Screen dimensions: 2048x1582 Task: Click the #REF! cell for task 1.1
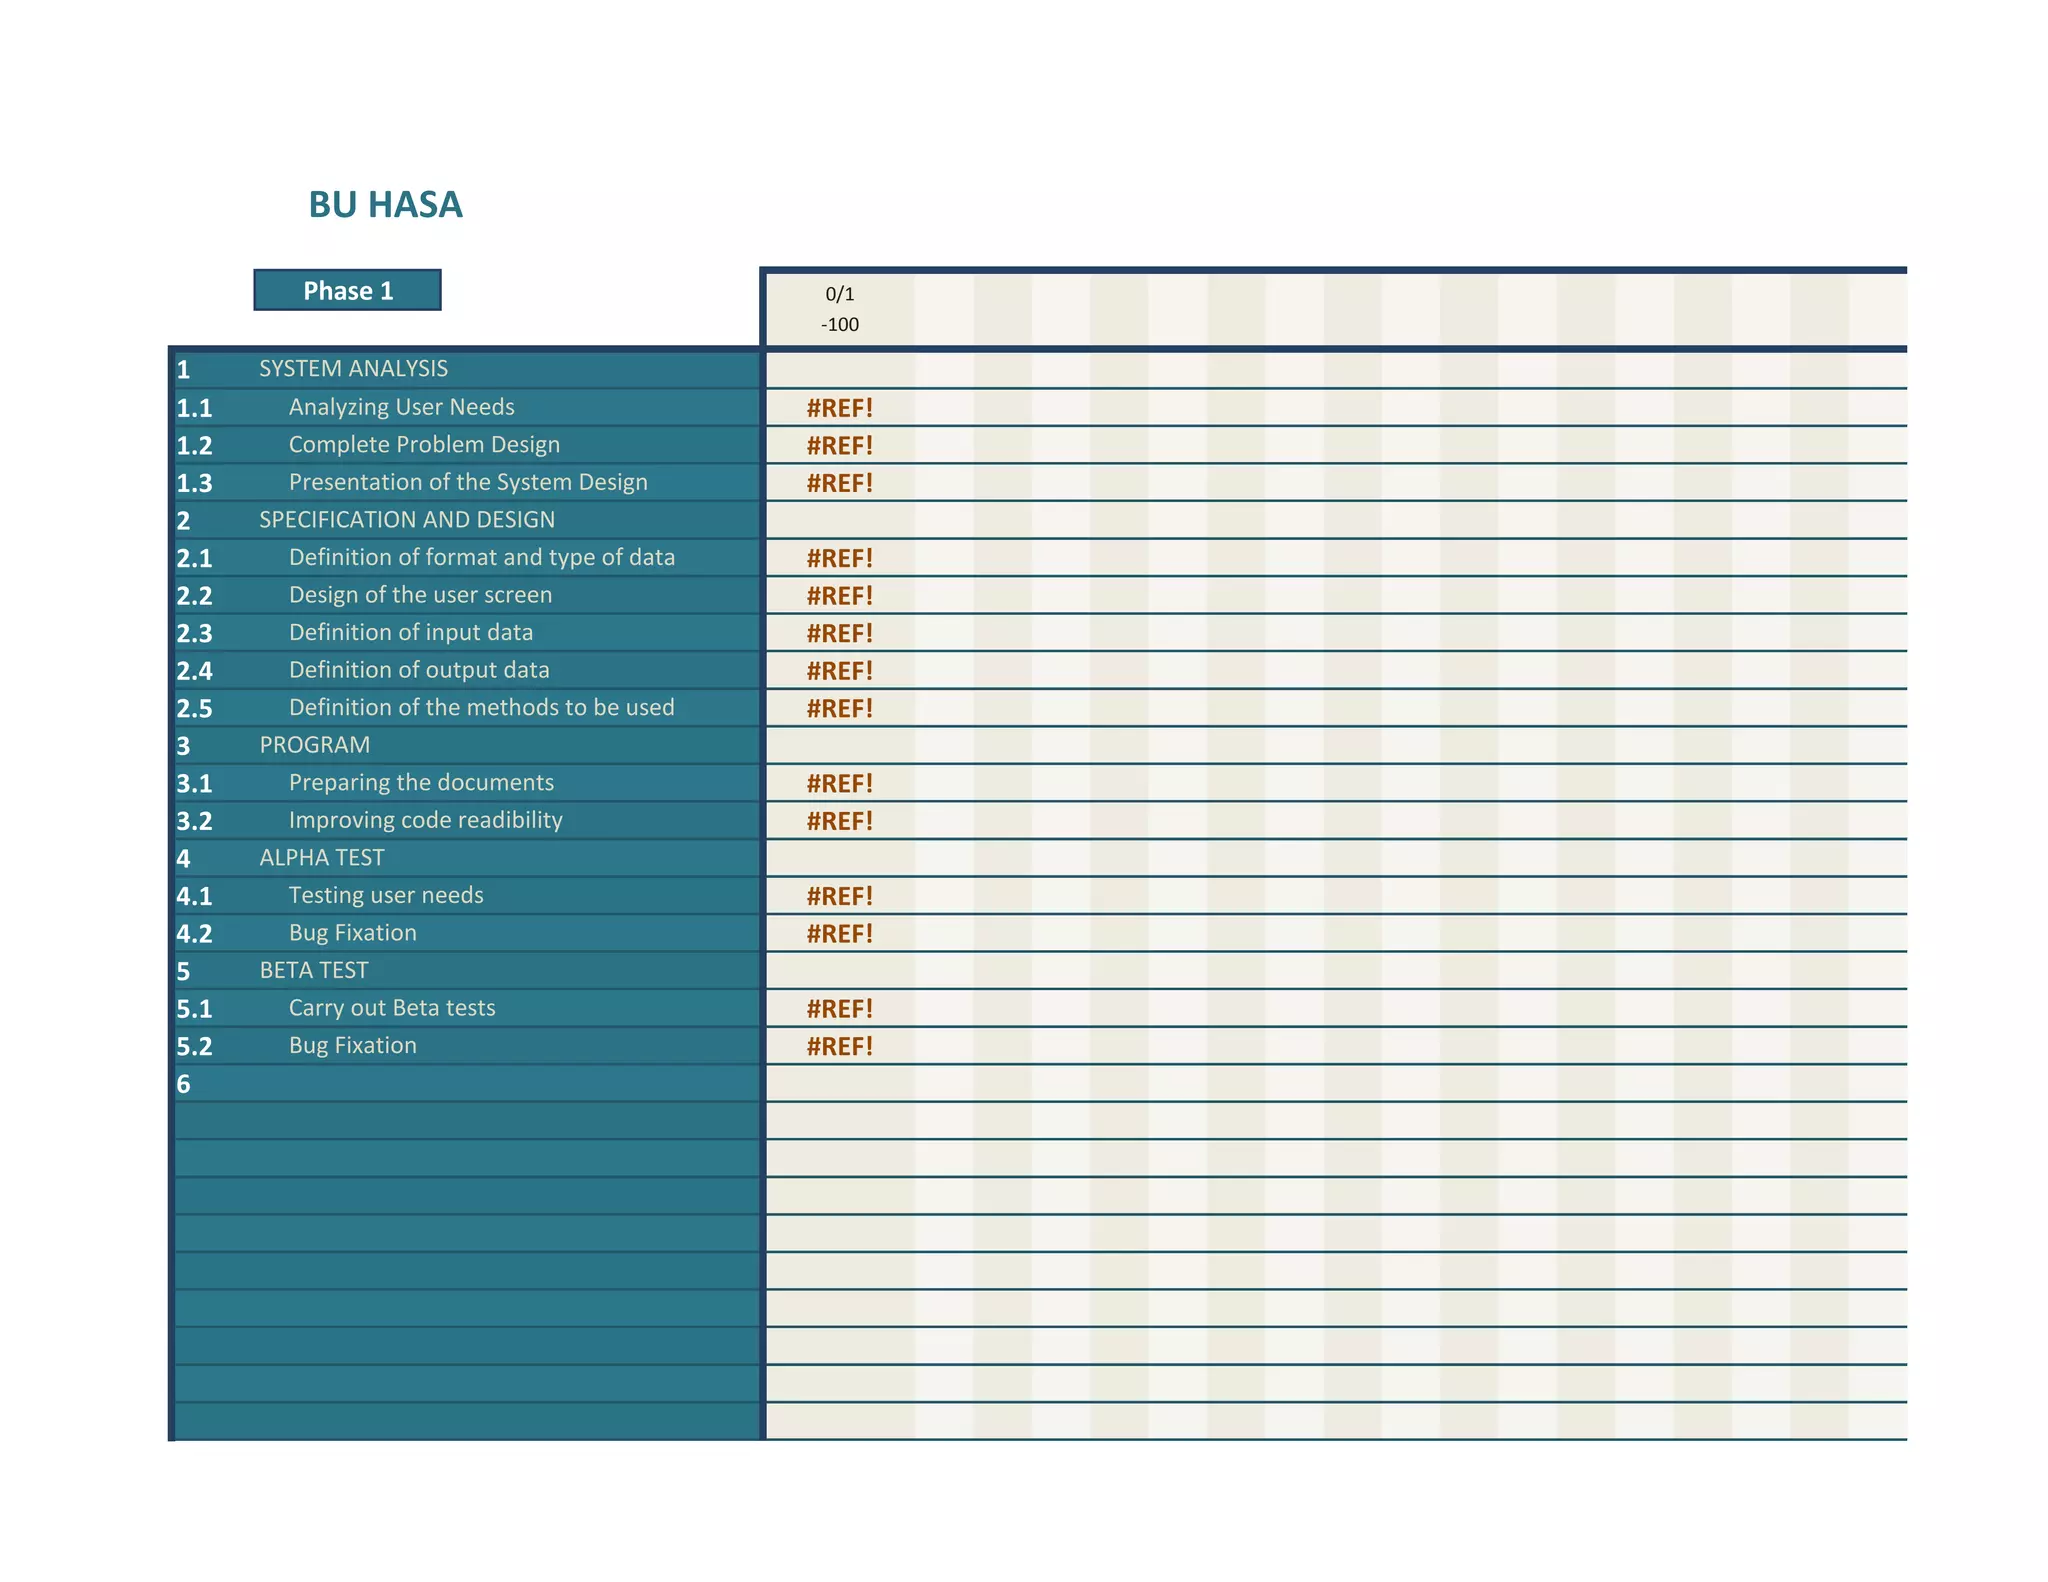(x=839, y=408)
